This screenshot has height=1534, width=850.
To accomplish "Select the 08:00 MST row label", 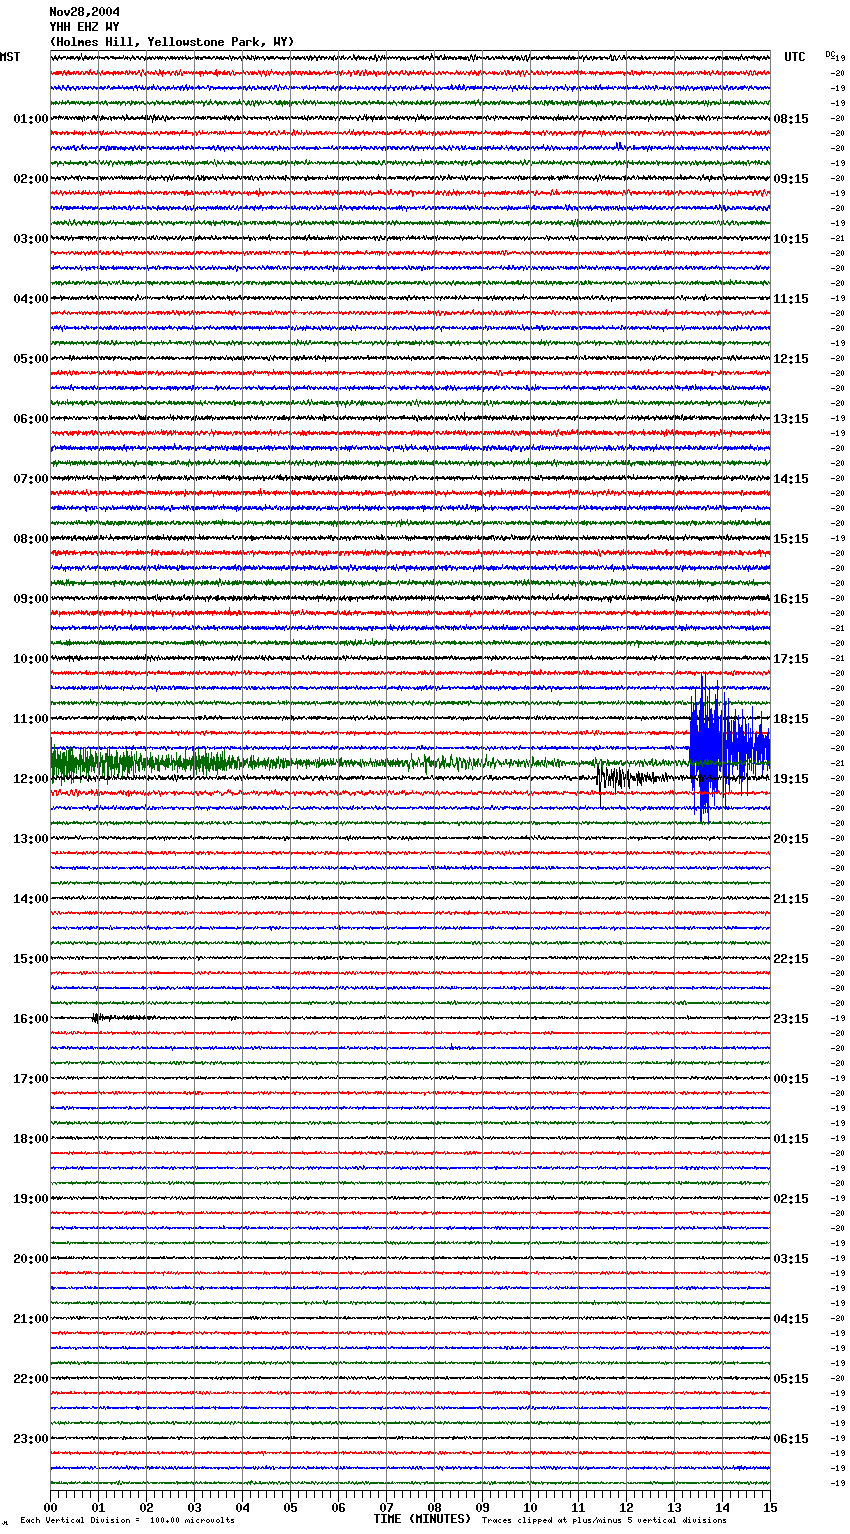I will 30,539.
